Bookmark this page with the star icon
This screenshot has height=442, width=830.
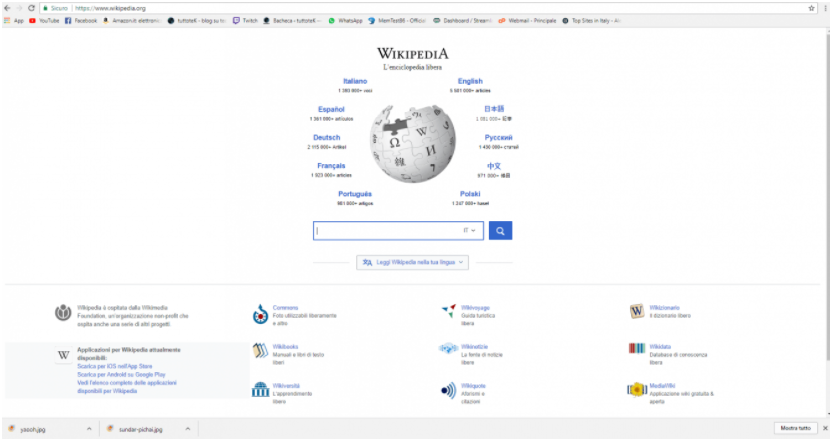point(811,8)
